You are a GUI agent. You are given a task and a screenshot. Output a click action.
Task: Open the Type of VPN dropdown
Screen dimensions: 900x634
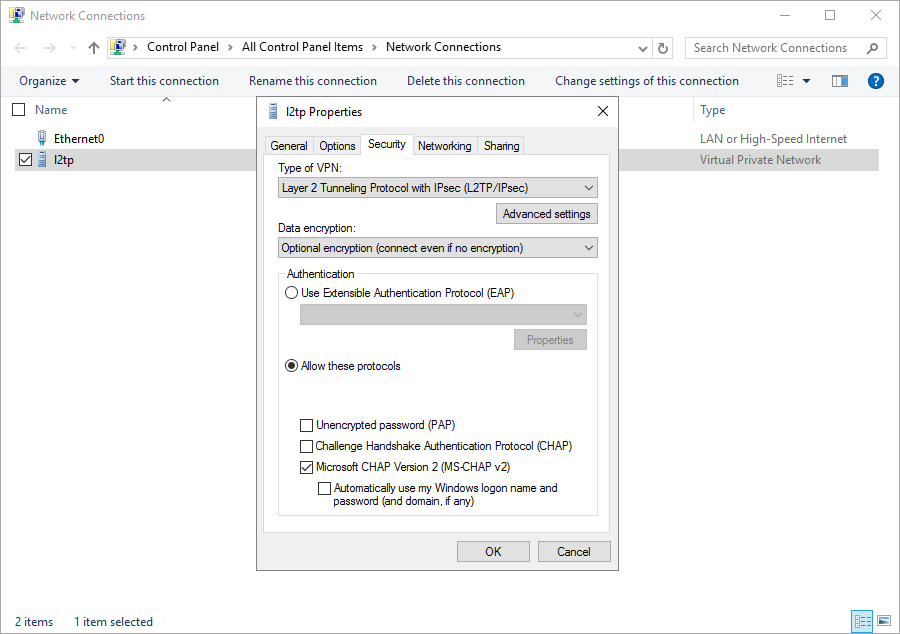click(x=437, y=188)
